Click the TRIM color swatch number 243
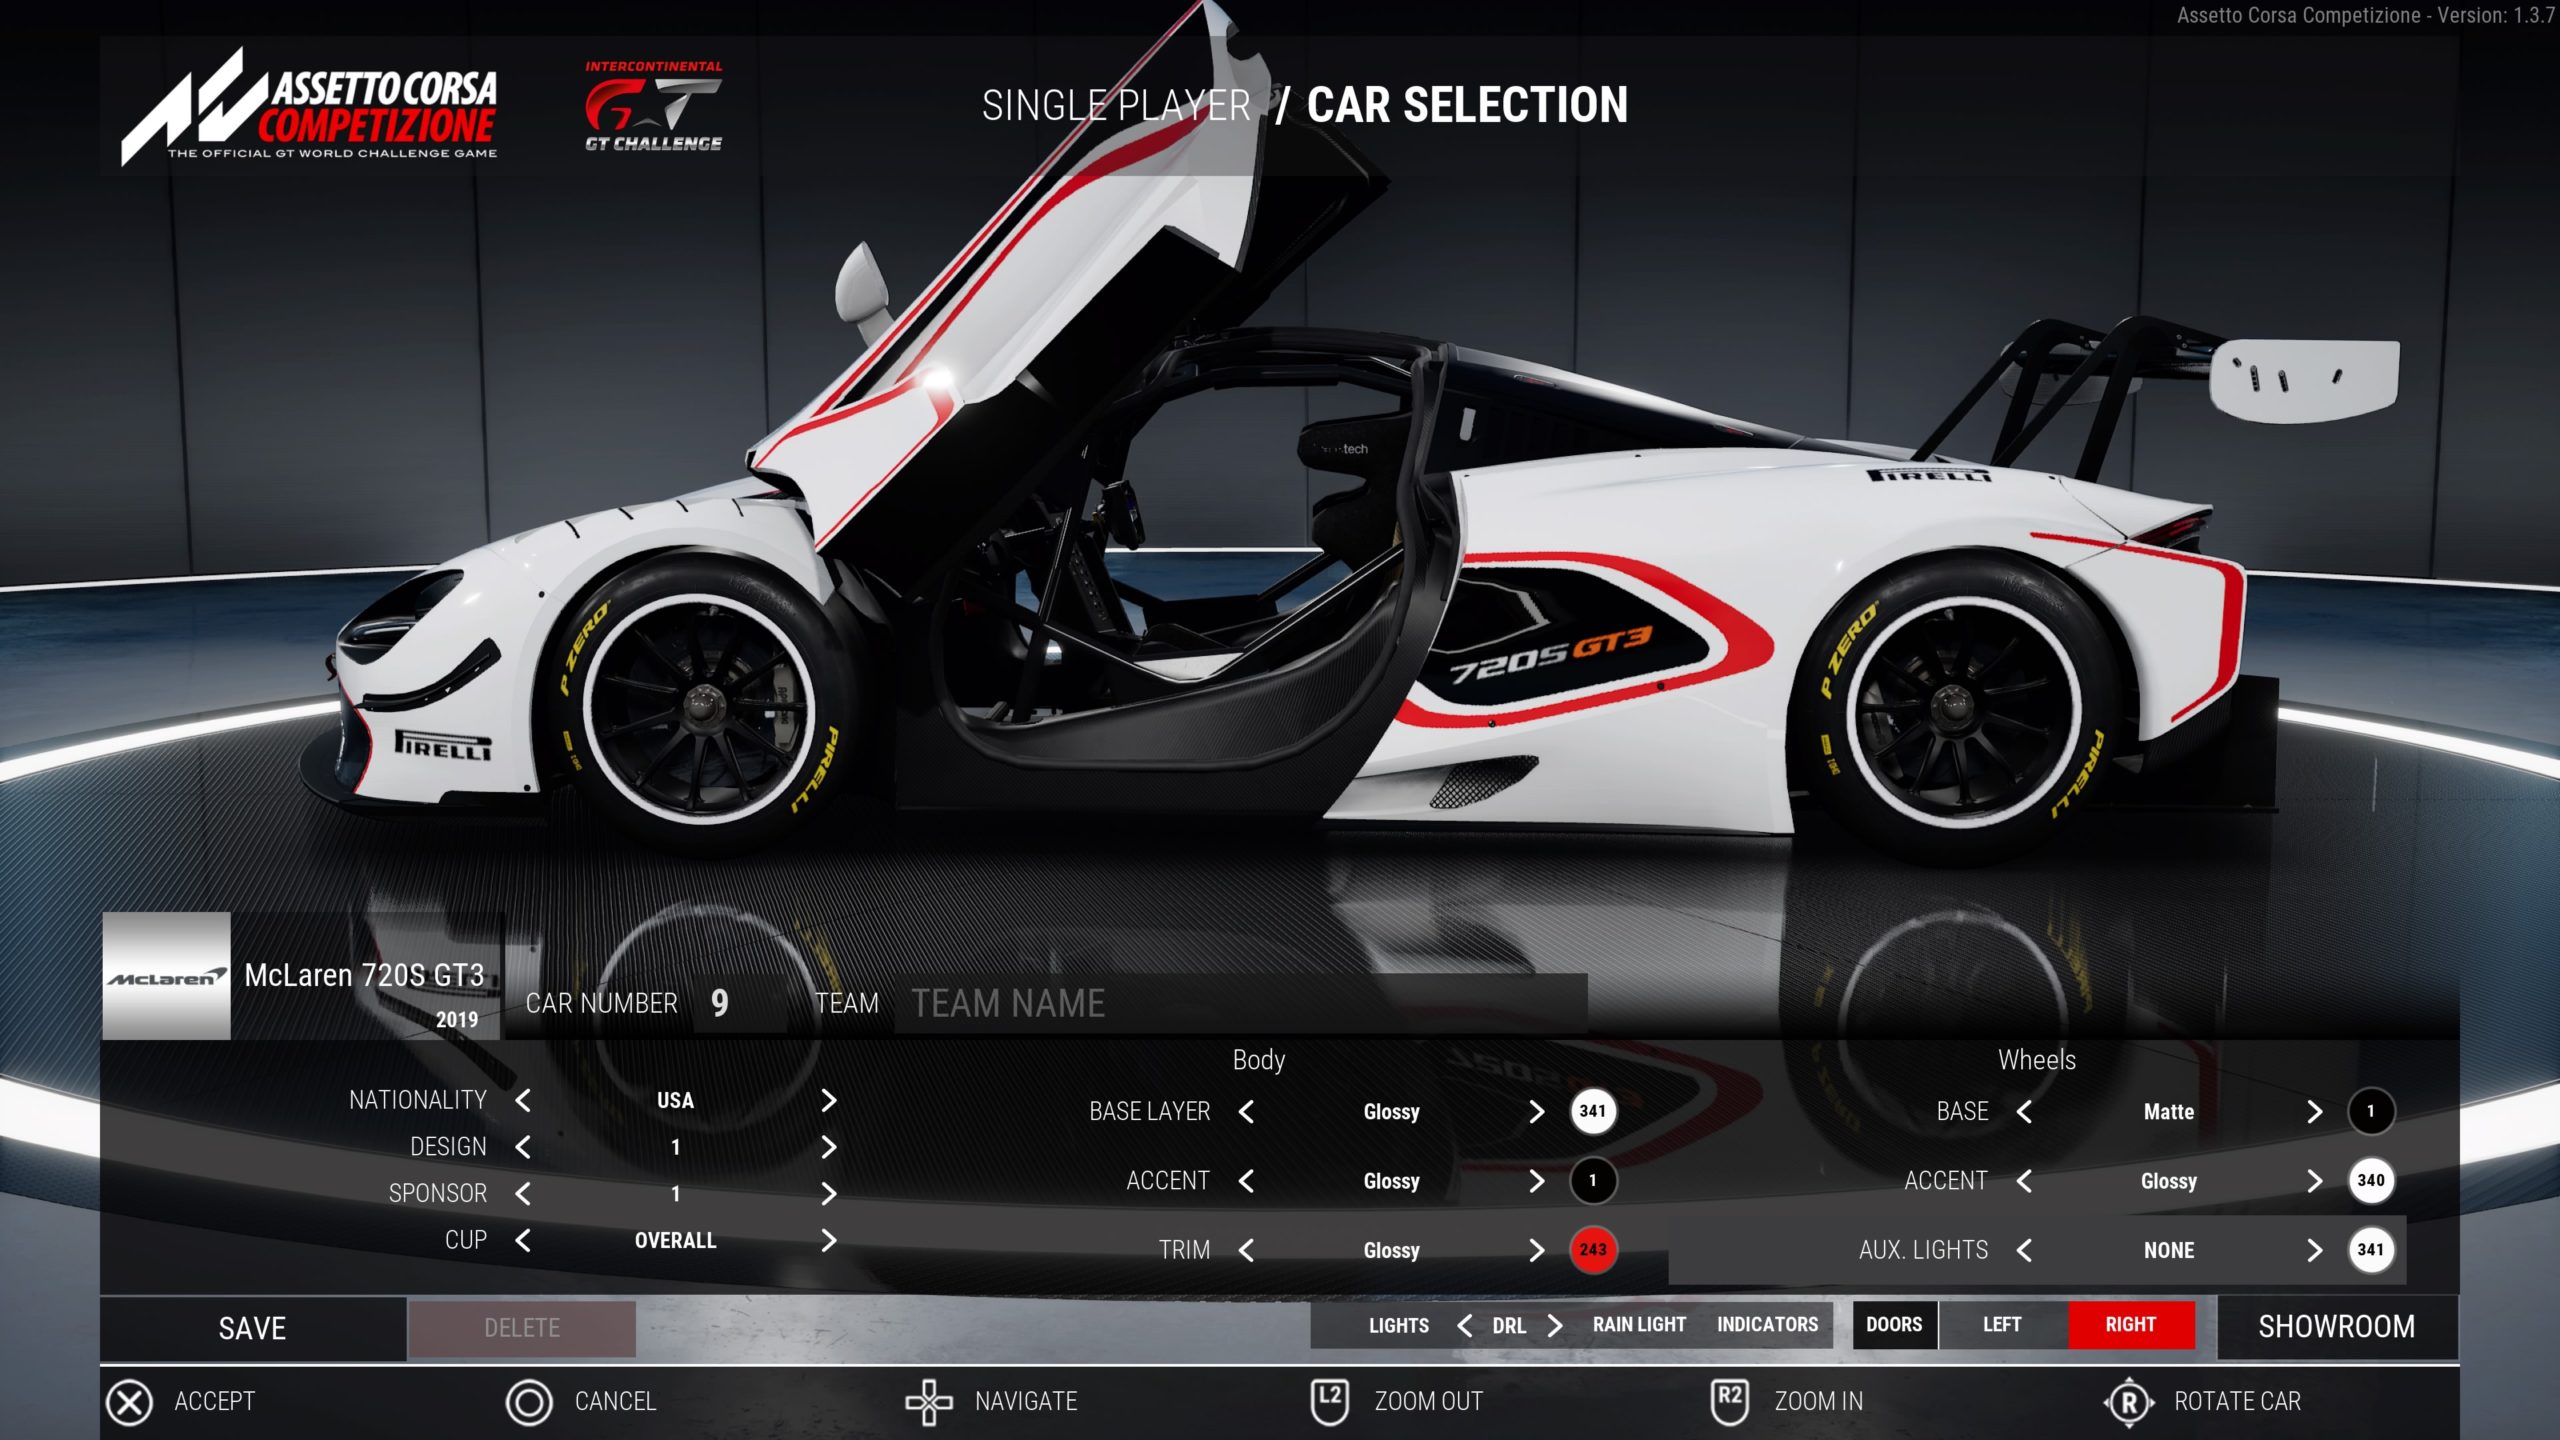Screen dimensions: 2560x1440 (x=1591, y=1250)
